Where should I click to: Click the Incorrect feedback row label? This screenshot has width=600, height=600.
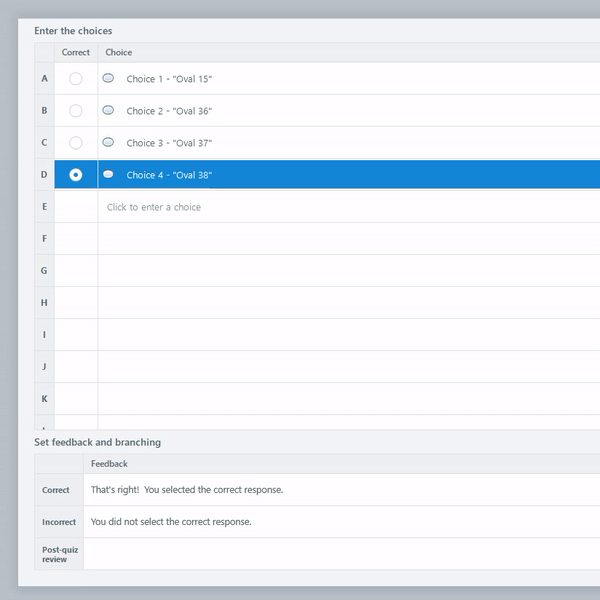[59, 522]
